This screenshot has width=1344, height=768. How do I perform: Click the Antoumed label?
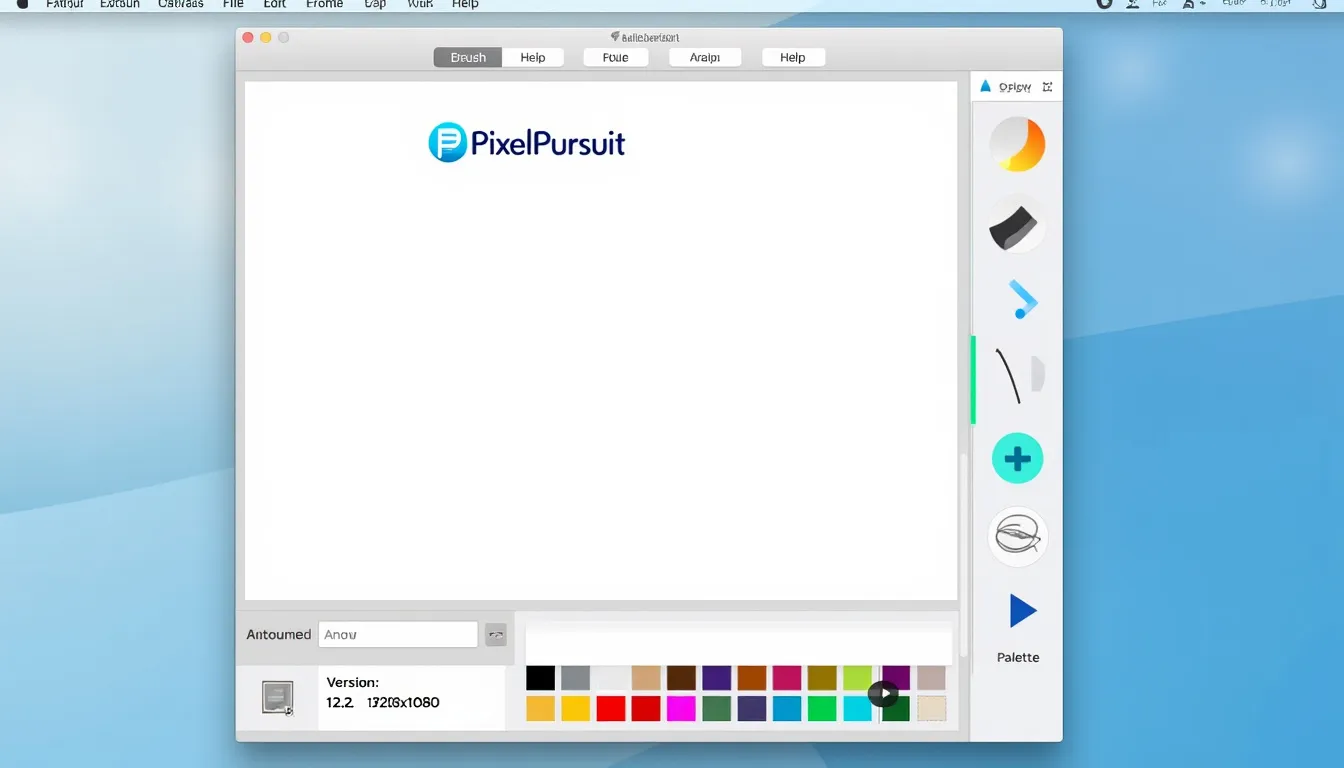tap(279, 635)
